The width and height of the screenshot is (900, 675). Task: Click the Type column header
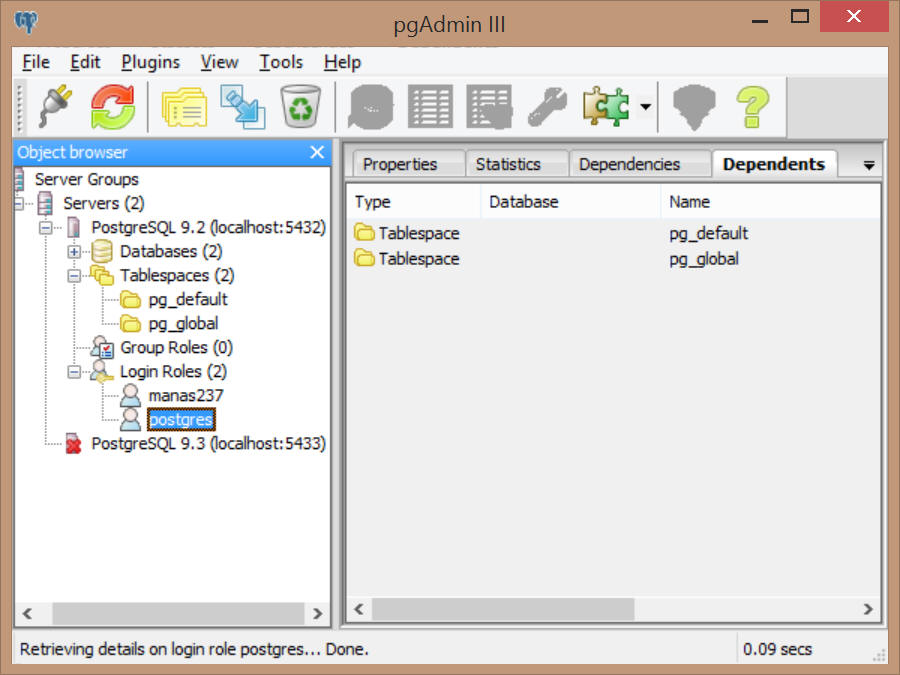click(413, 201)
